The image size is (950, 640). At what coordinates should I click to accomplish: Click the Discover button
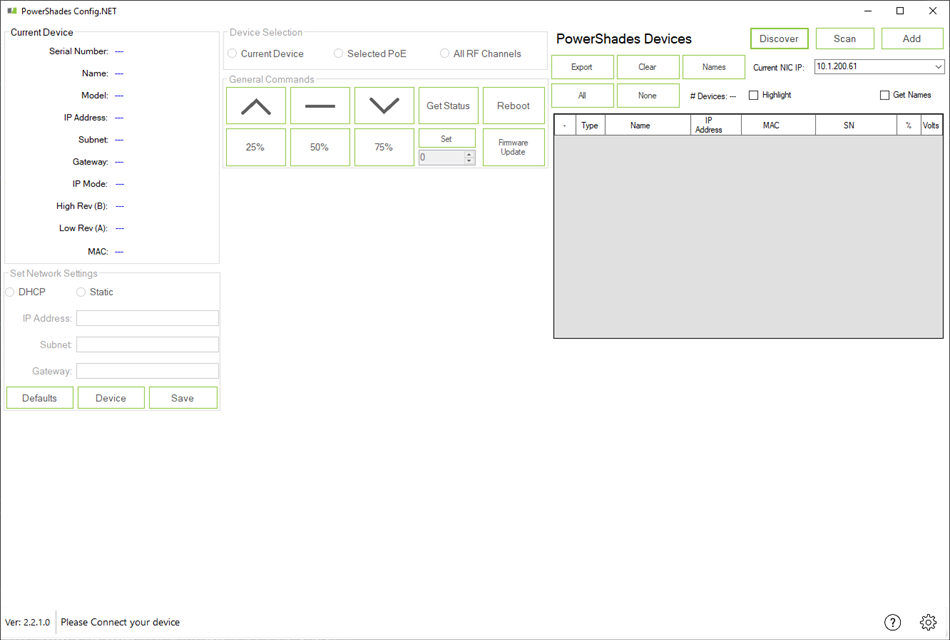tap(779, 39)
